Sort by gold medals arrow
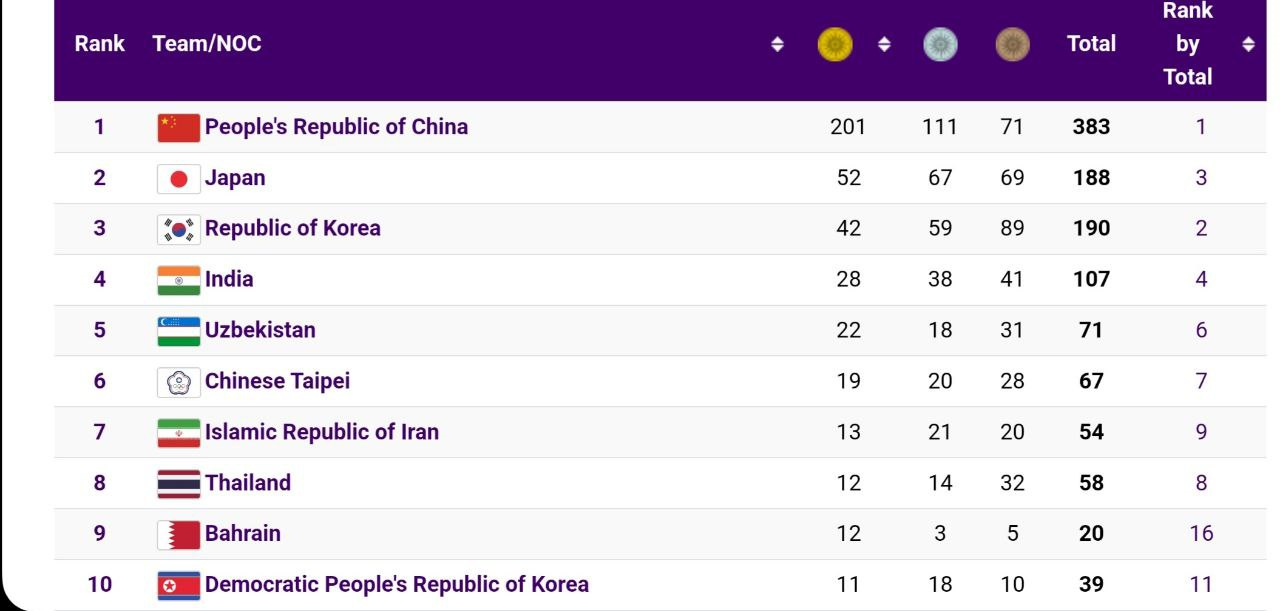Image resolution: width=1280 pixels, height=611 pixels. [x=883, y=44]
